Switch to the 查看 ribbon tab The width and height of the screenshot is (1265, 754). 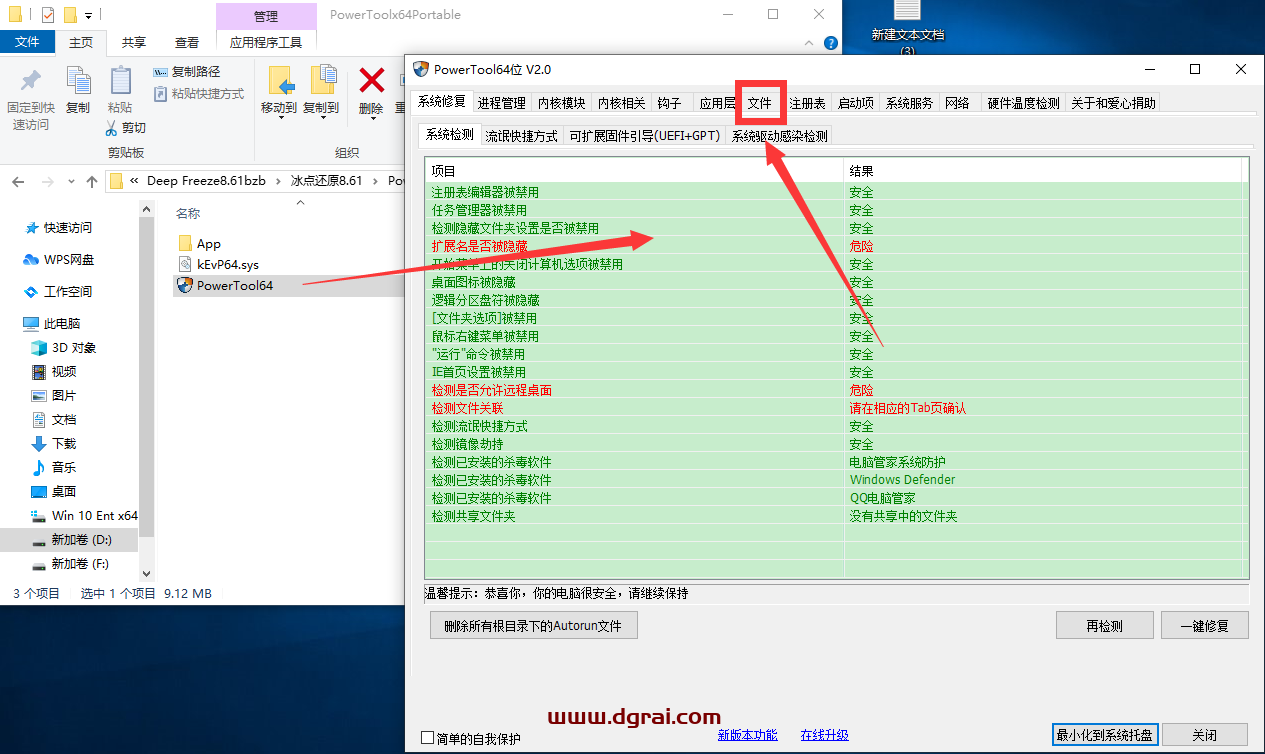pos(187,42)
